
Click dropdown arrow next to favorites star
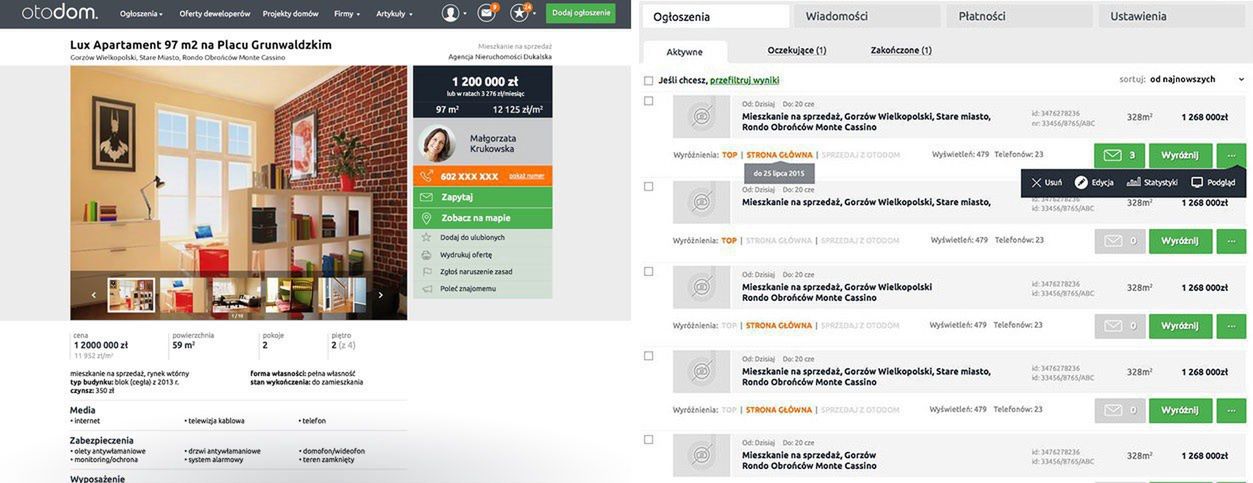point(536,14)
